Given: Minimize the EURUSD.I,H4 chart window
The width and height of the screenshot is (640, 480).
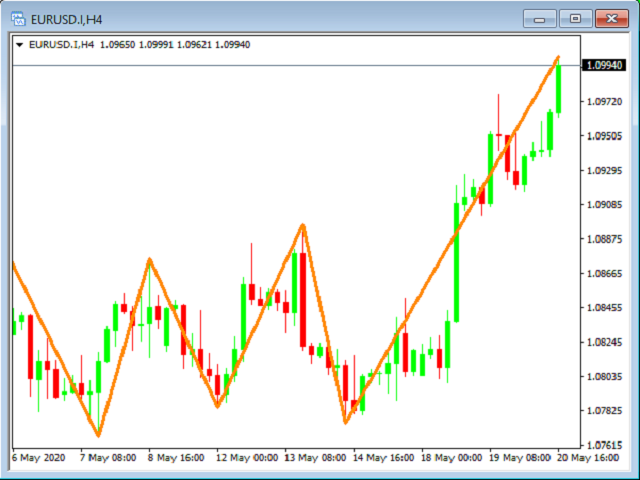Looking at the screenshot, I should pyautogui.click(x=540, y=19).
